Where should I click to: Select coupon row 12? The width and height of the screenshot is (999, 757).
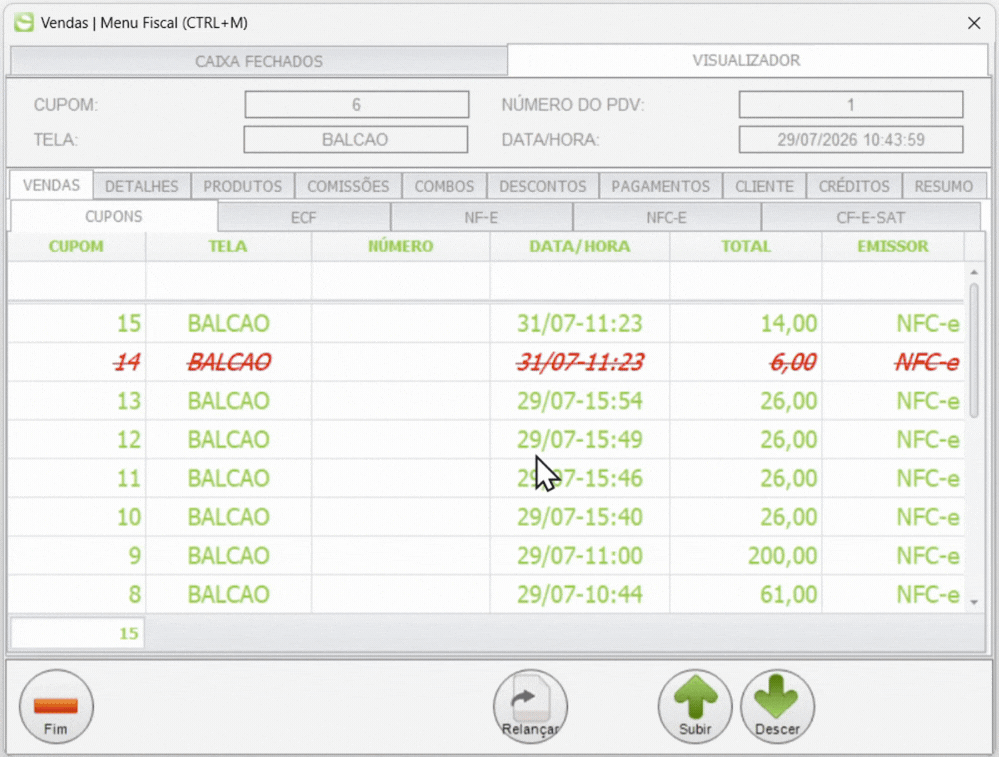[x=485, y=440]
